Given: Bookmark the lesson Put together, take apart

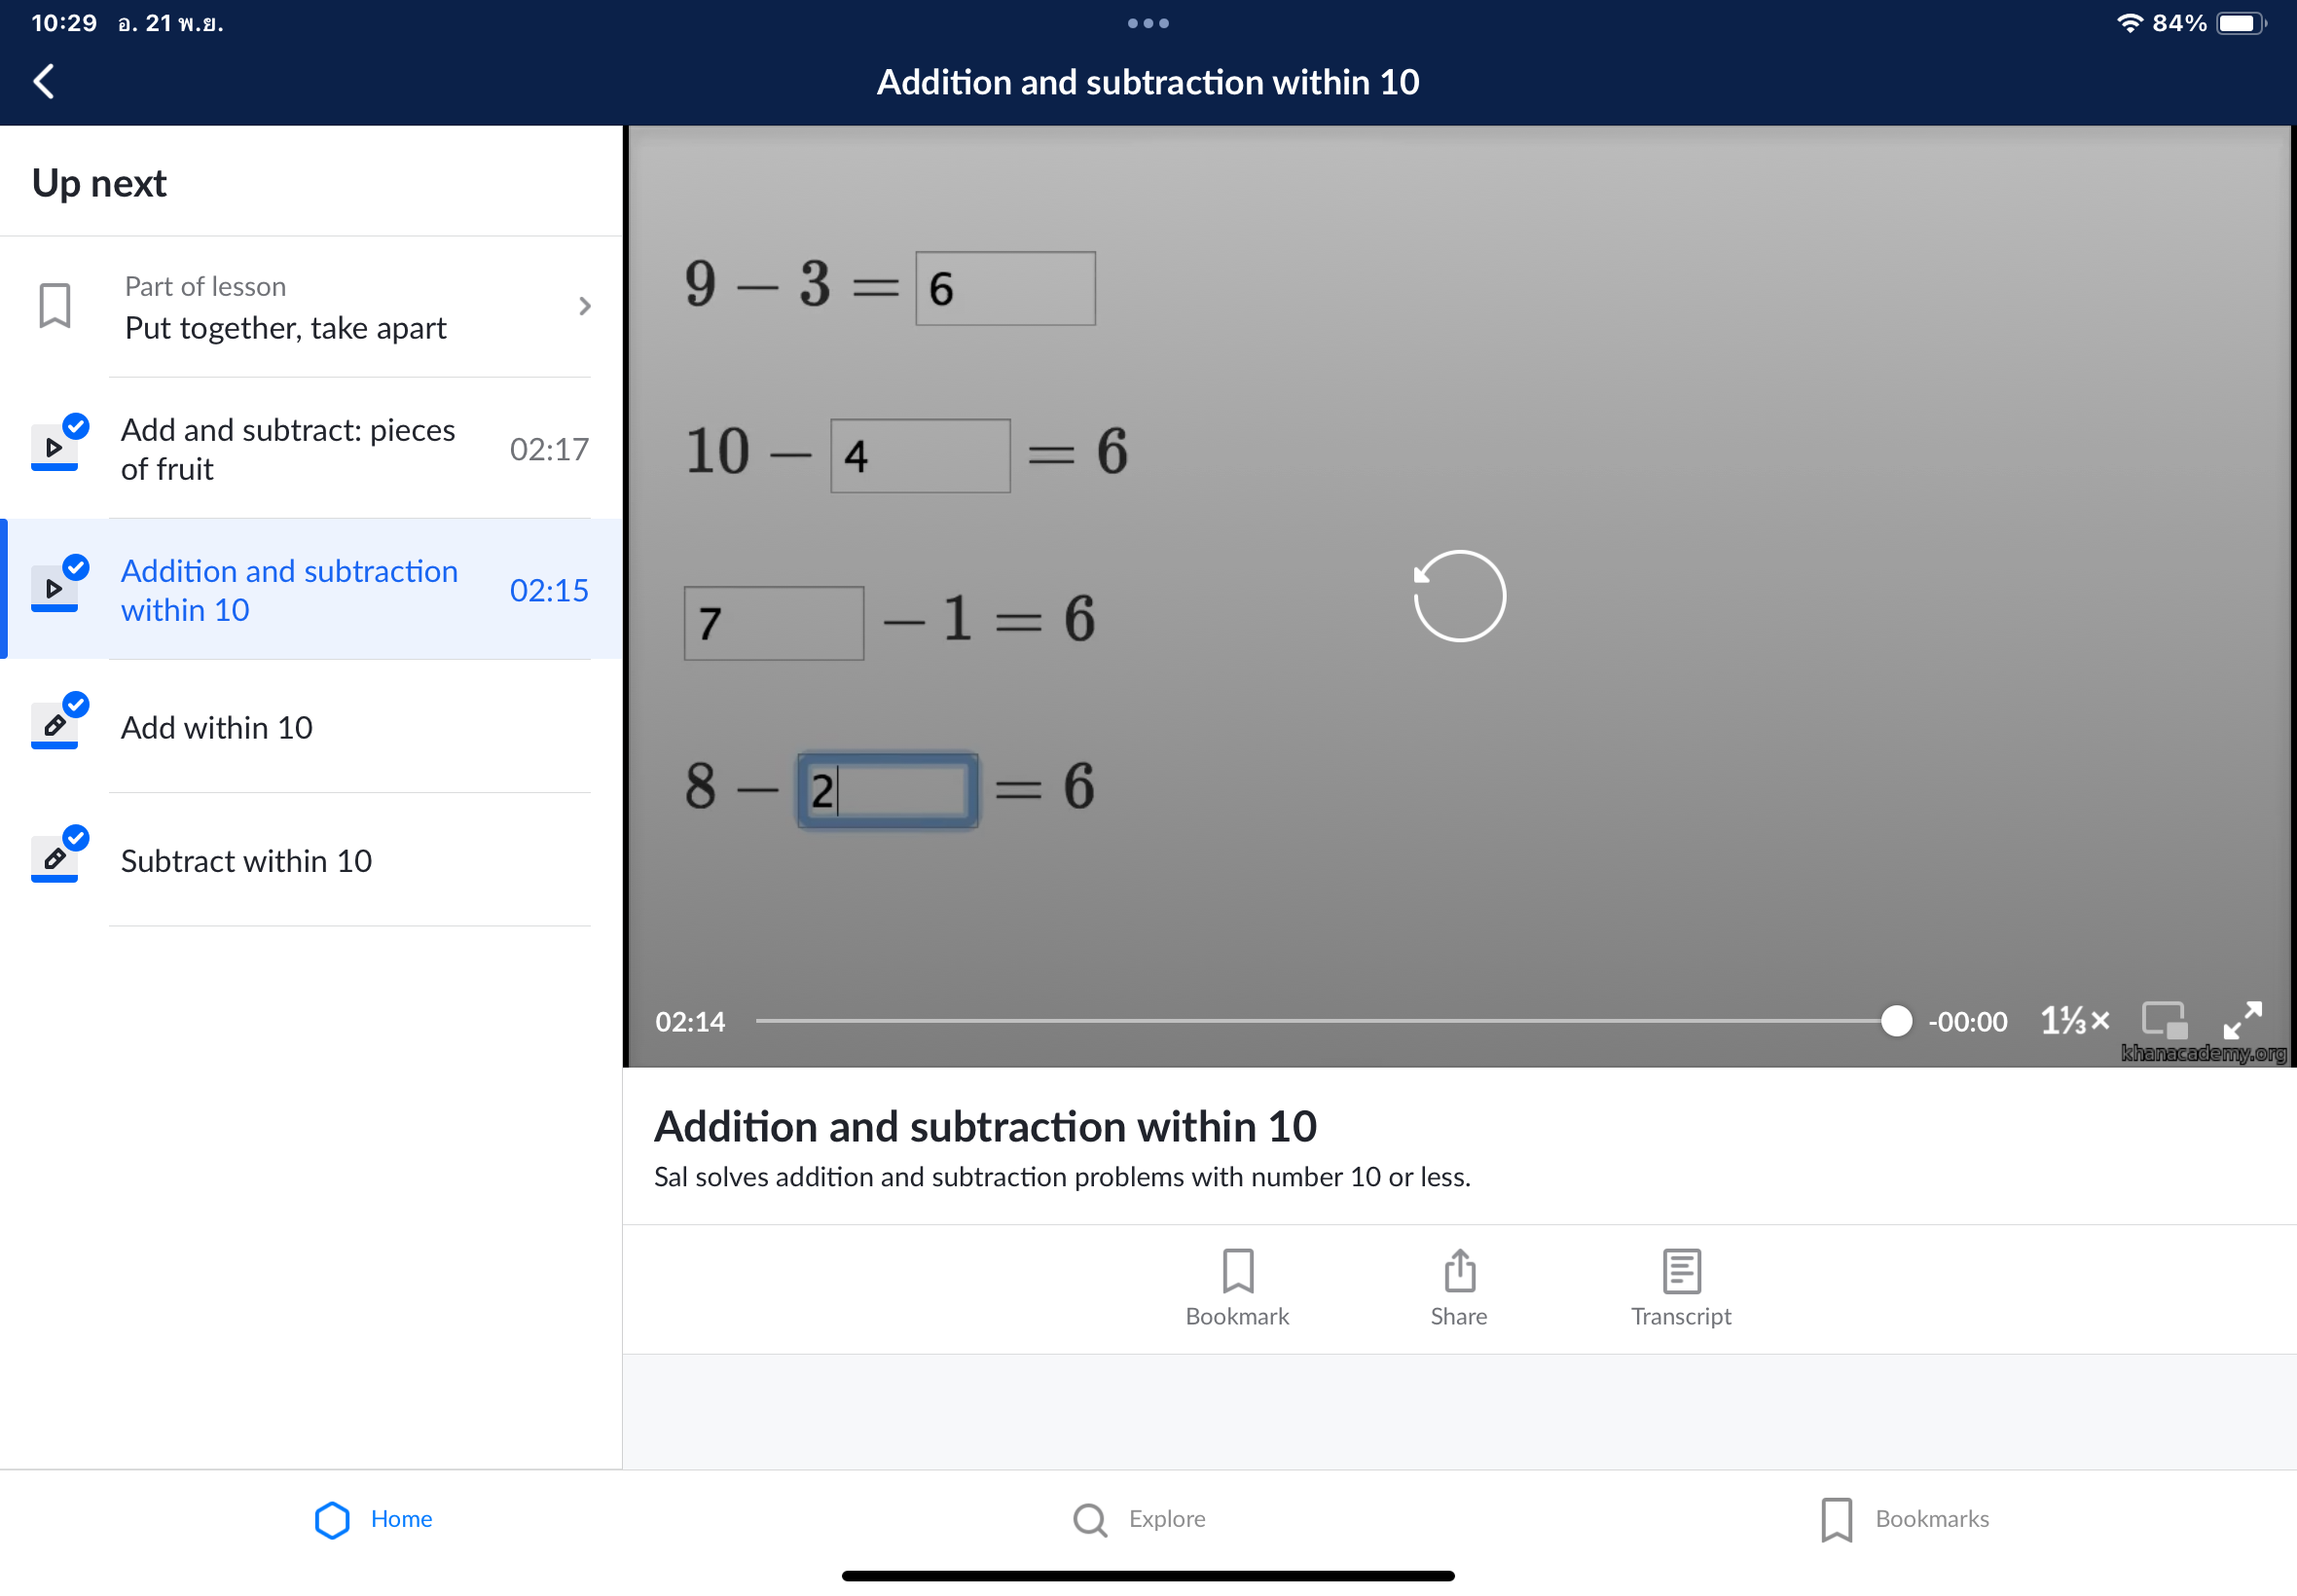Looking at the screenshot, I should [x=55, y=306].
